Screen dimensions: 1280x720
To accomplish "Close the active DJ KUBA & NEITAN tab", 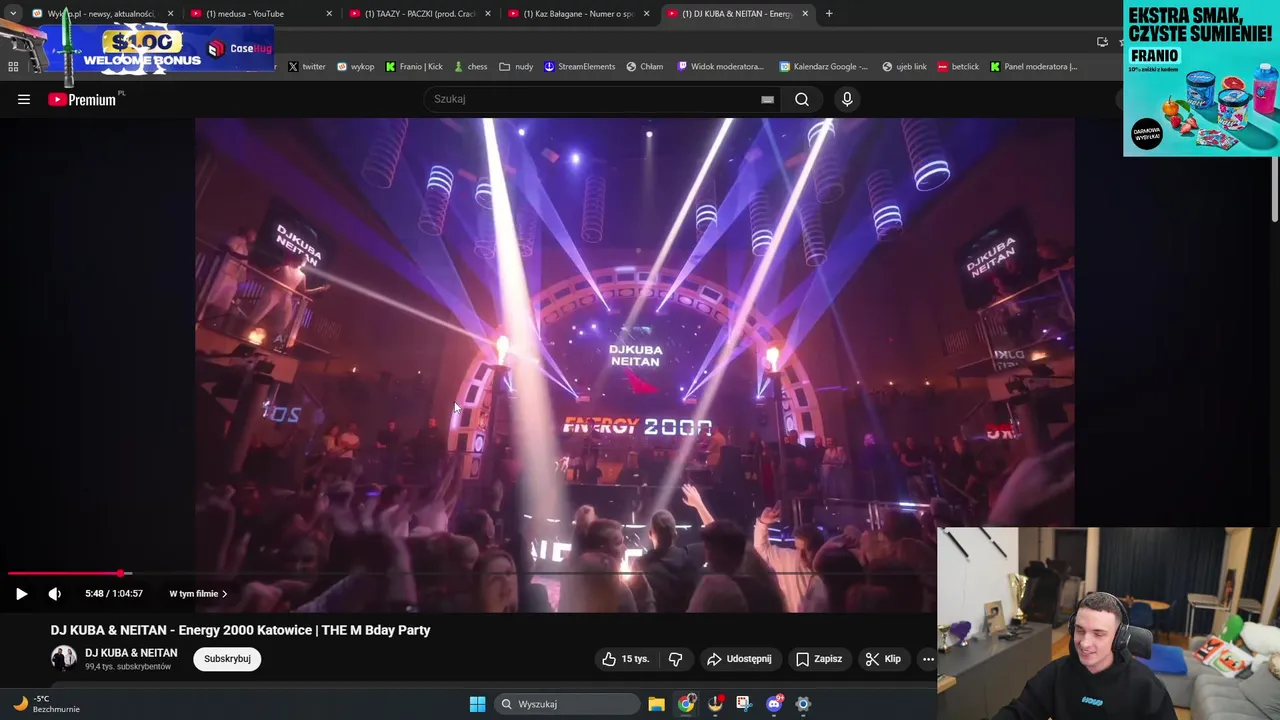I will (805, 14).
